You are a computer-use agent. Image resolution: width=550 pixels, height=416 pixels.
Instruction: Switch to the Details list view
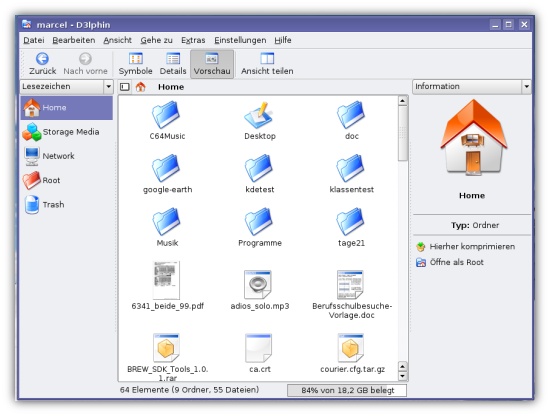pyautogui.click(x=173, y=64)
